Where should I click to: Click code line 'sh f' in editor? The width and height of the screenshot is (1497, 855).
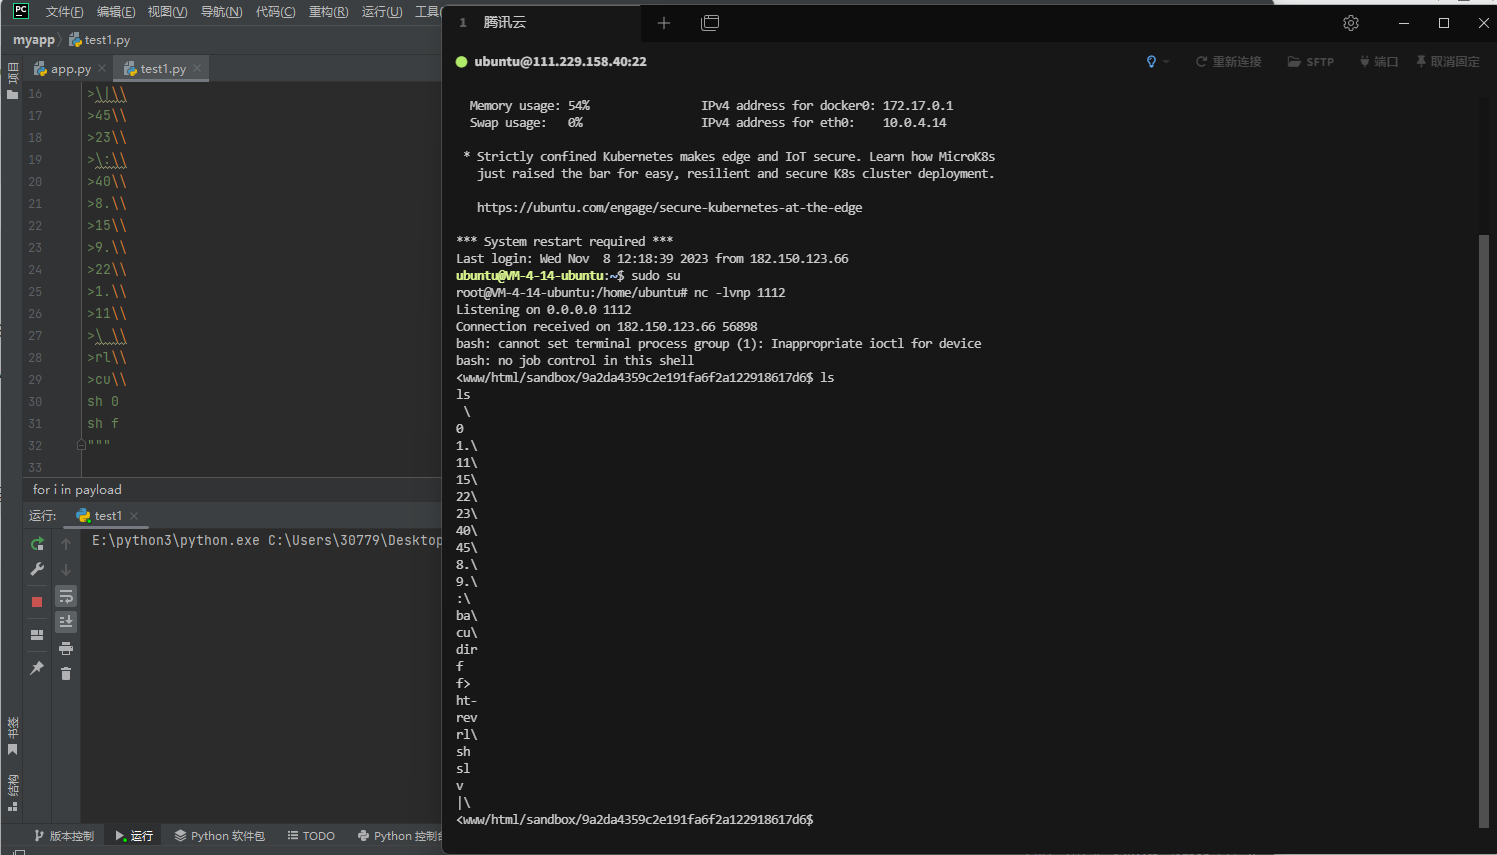pyautogui.click(x=103, y=424)
